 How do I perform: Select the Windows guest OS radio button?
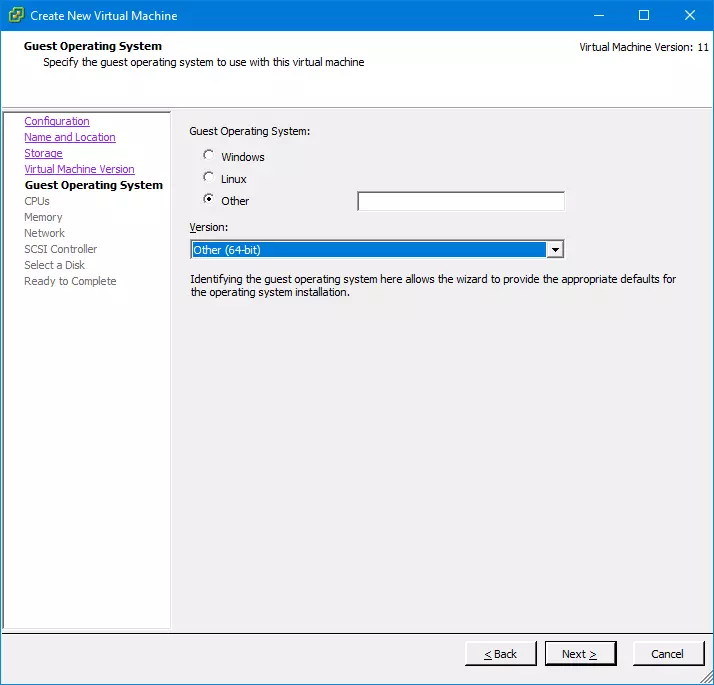208,156
